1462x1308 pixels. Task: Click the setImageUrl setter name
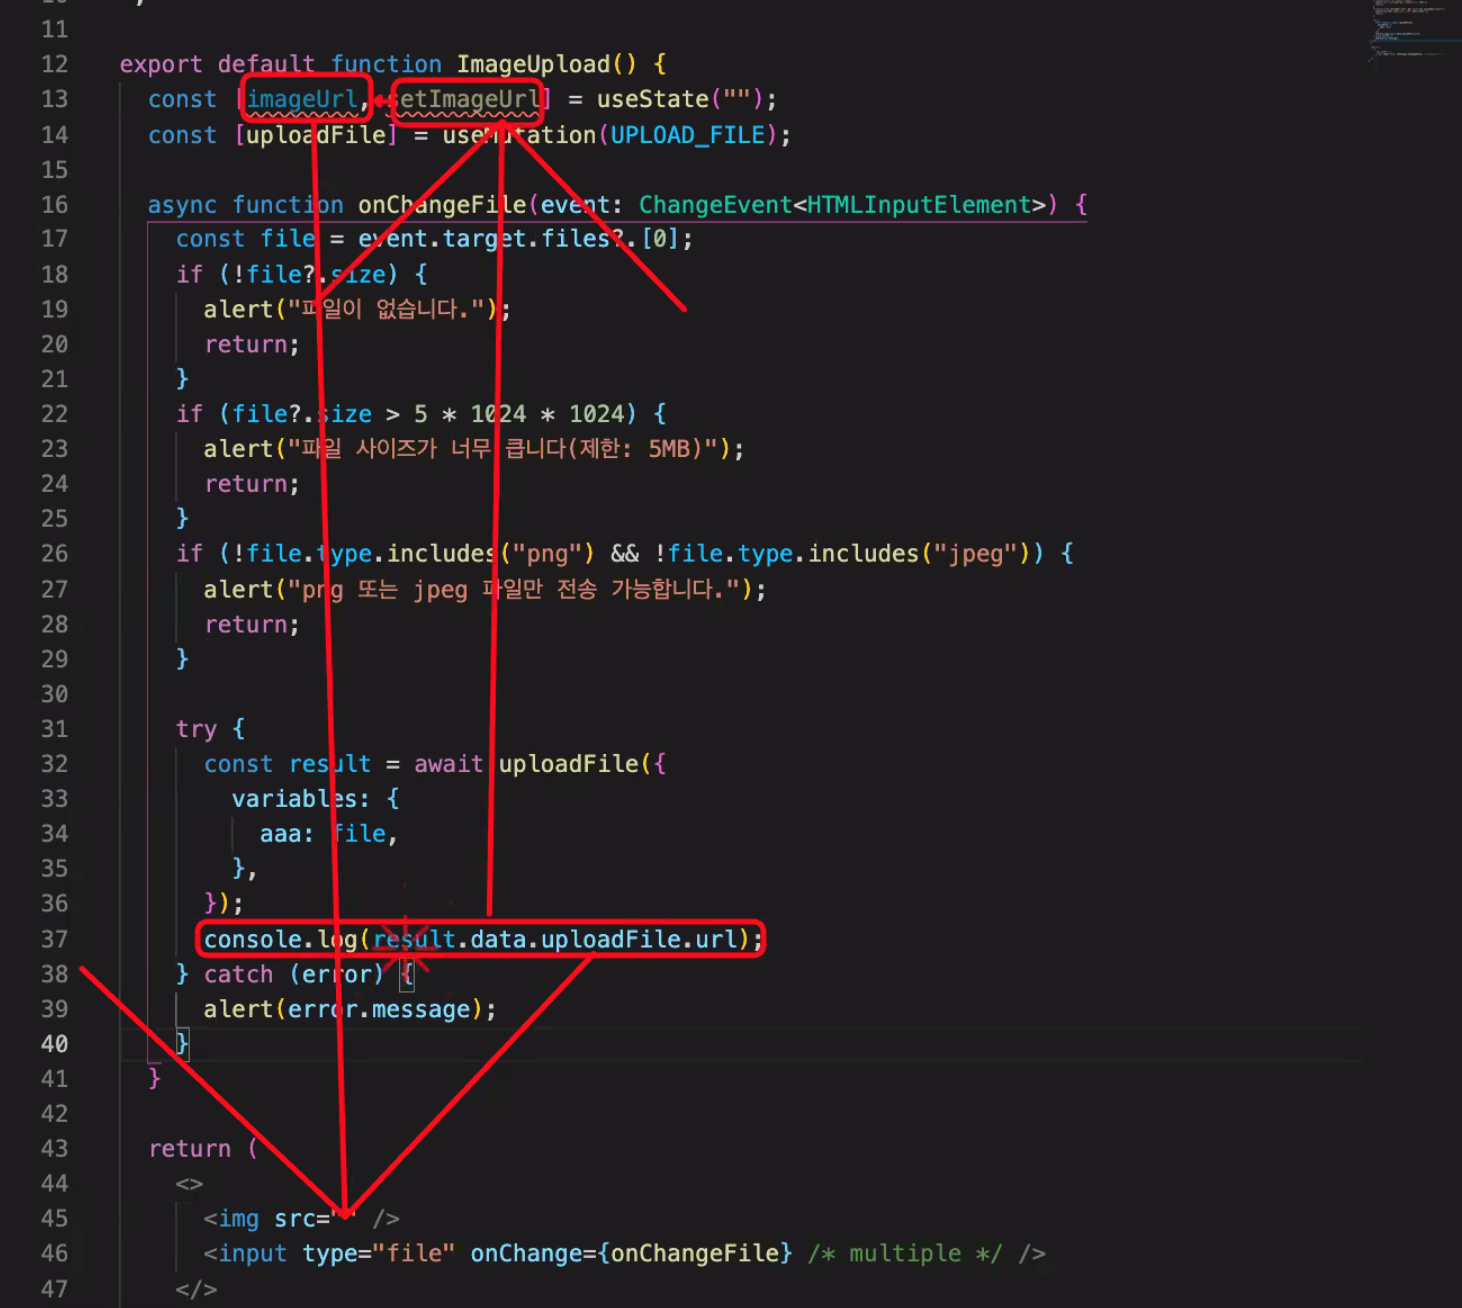pos(464,99)
